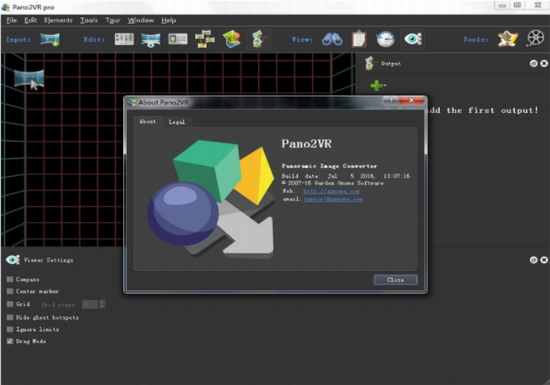Switch to the Legal tab
The height and width of the screenshot is (385, 550).
pyautogui.click(x=176, y=122)
